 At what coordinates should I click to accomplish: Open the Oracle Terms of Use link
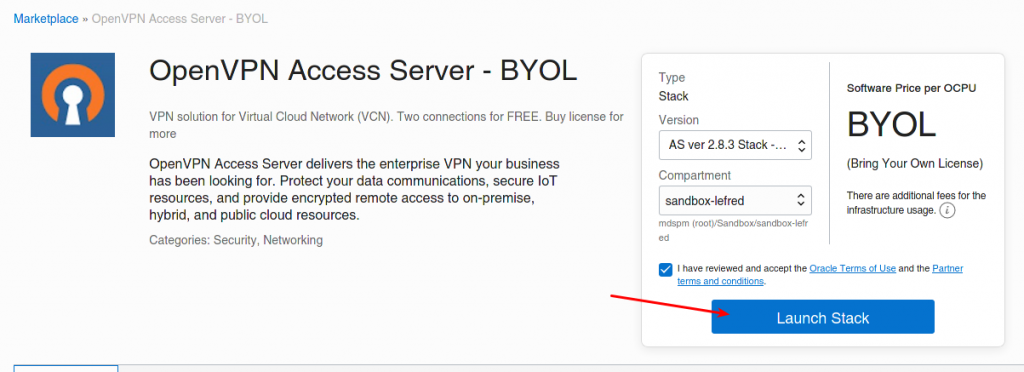pos(852,268)
